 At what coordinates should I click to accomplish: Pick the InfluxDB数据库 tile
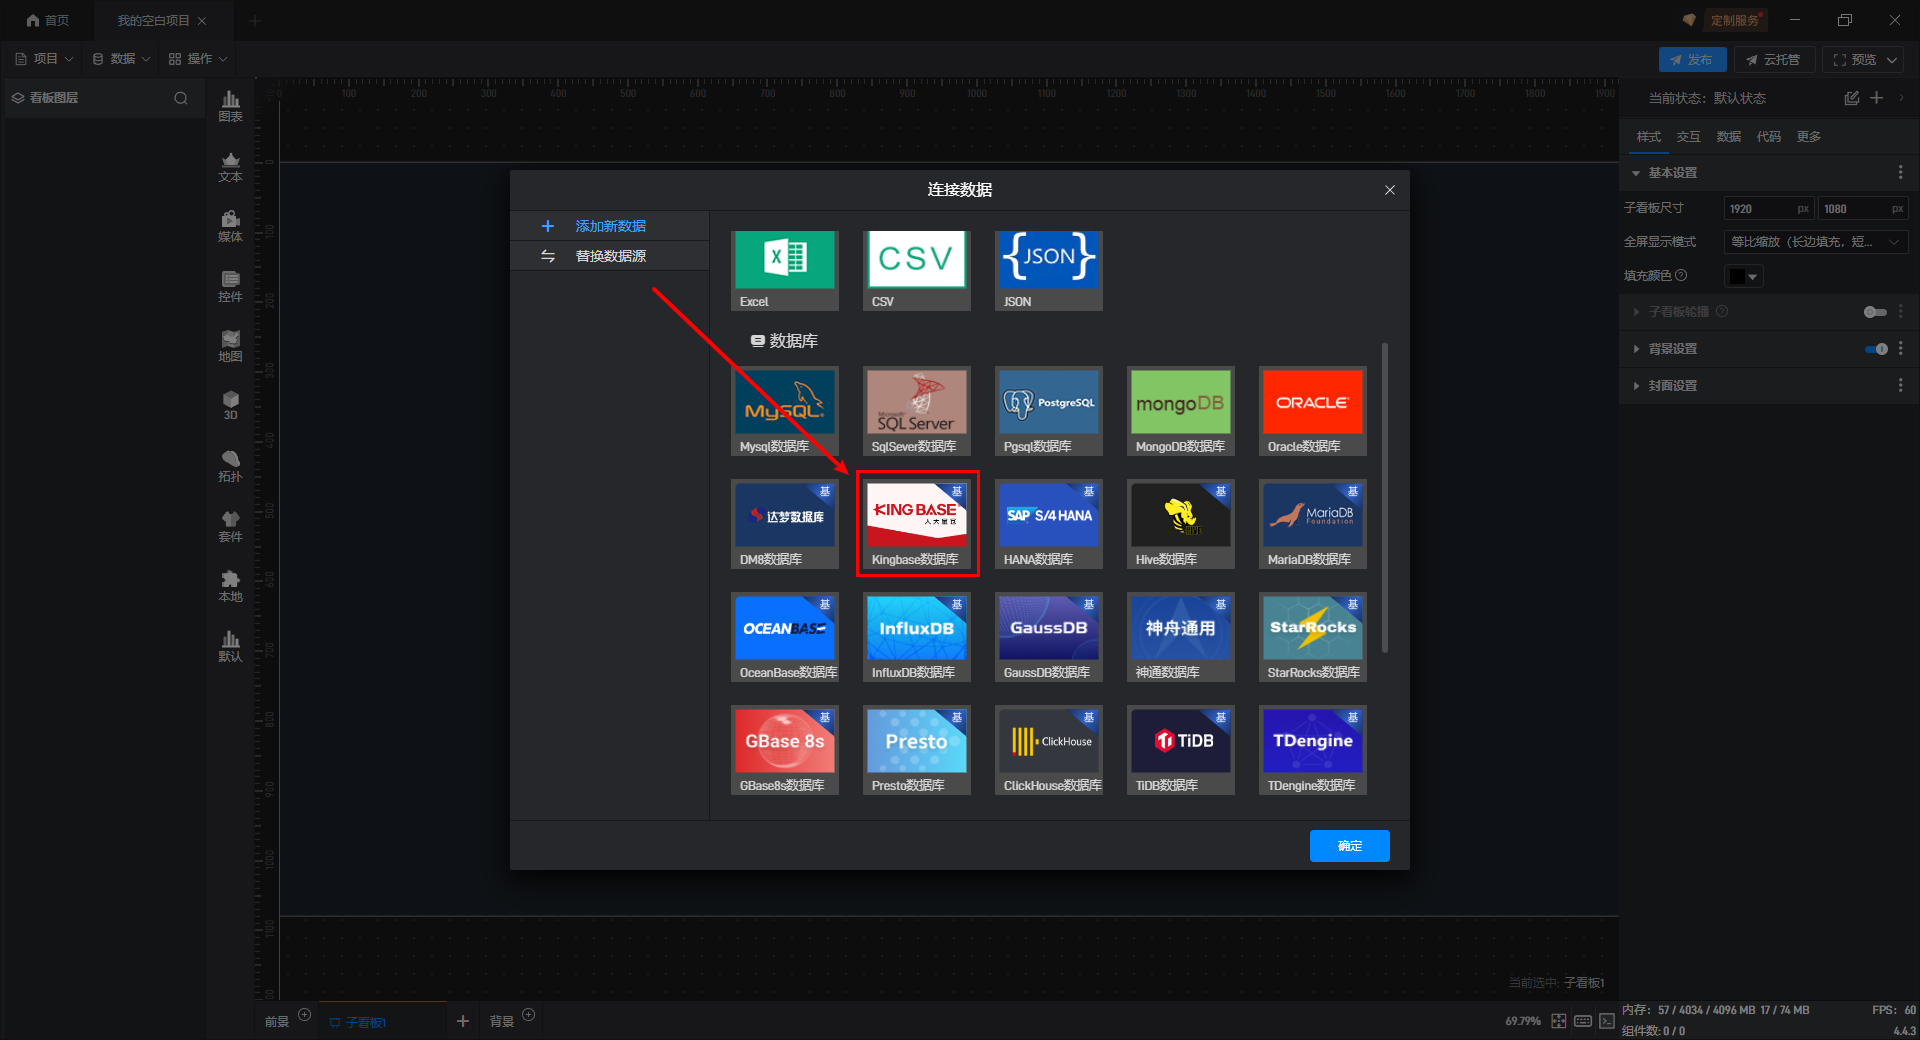pyautogui.click(x=917, y=637)
